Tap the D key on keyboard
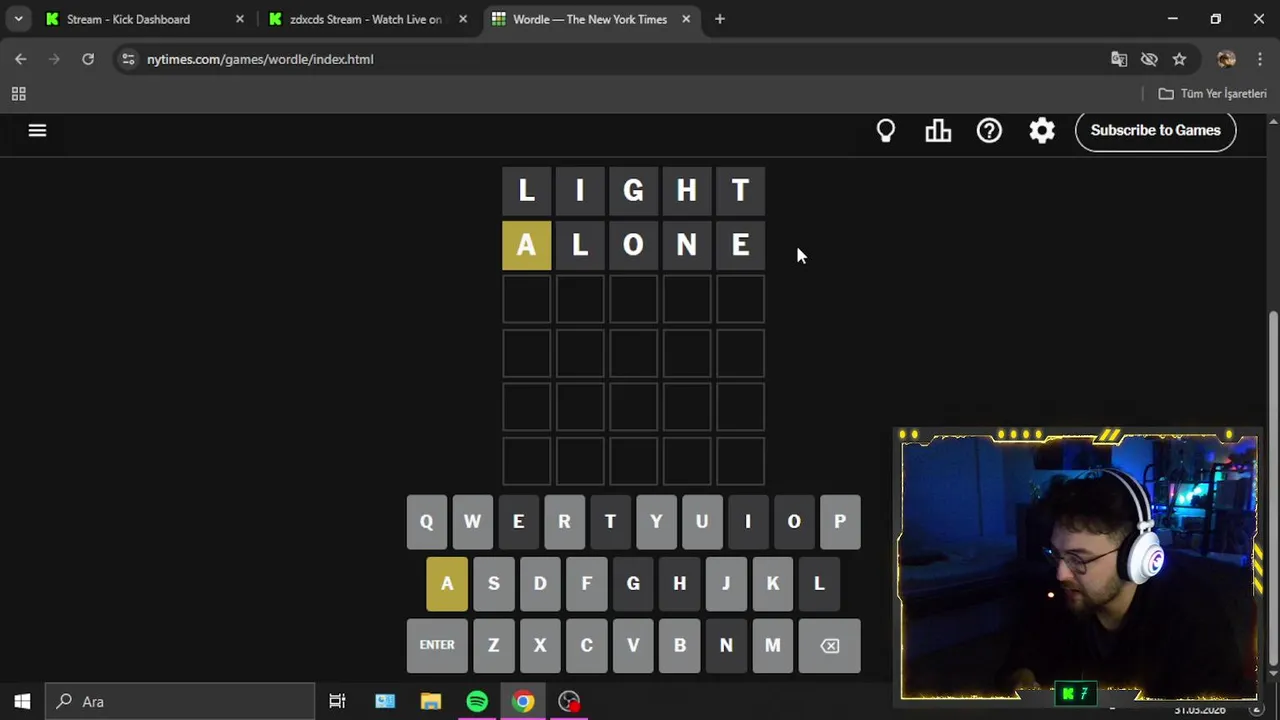 pos(540,583)
